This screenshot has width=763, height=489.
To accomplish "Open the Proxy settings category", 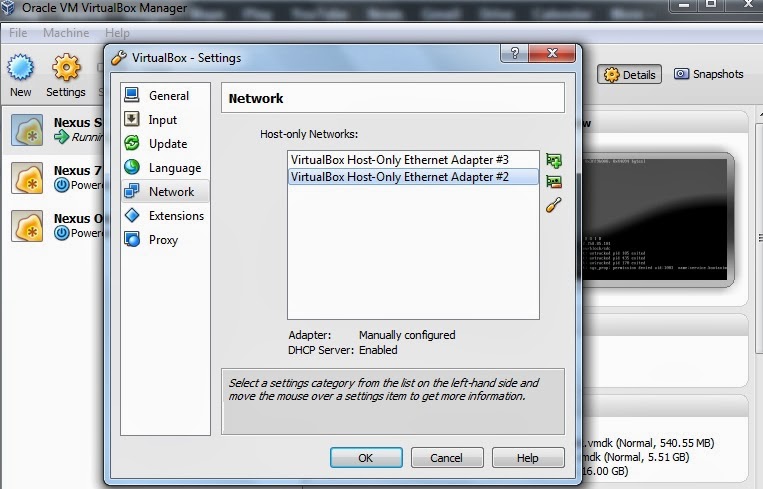I will [165, 239].
